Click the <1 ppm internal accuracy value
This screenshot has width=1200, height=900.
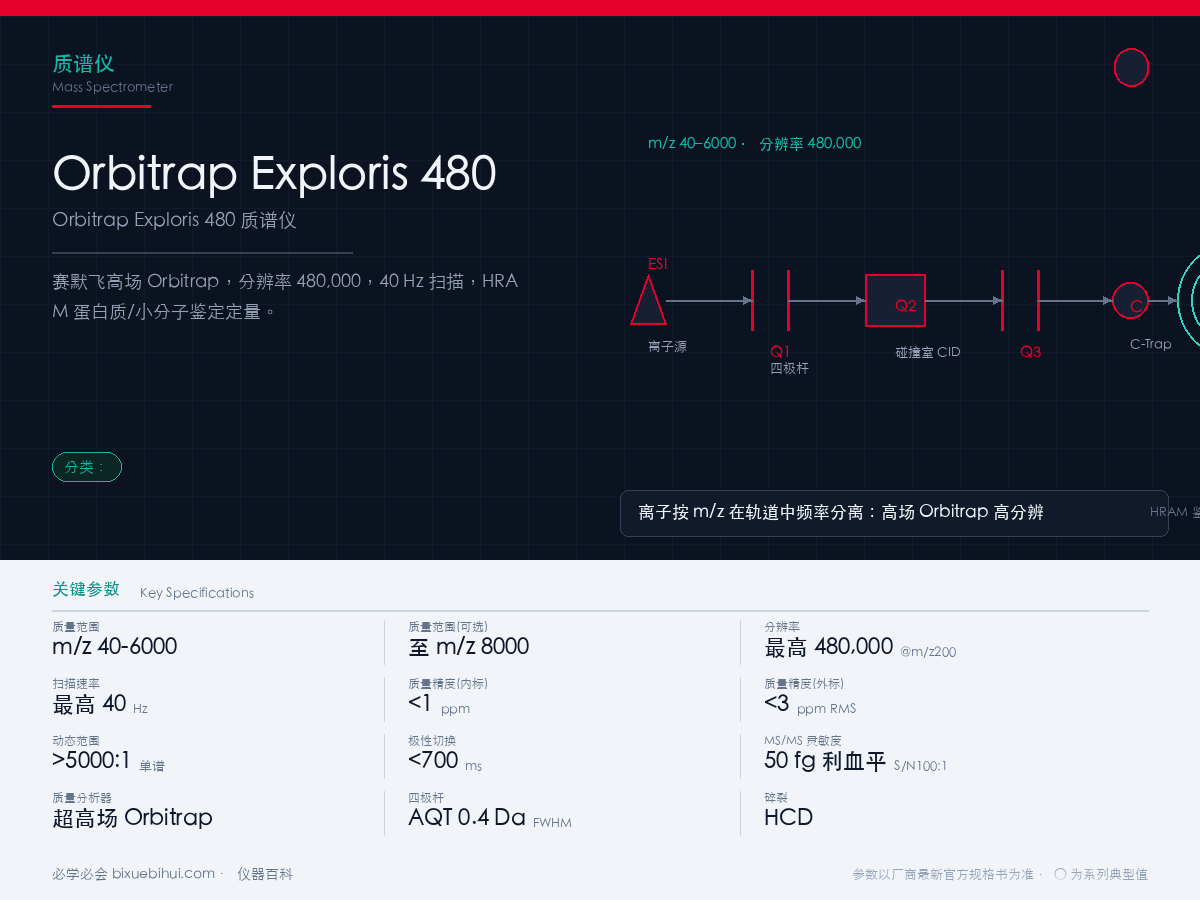tap(439, 704)
